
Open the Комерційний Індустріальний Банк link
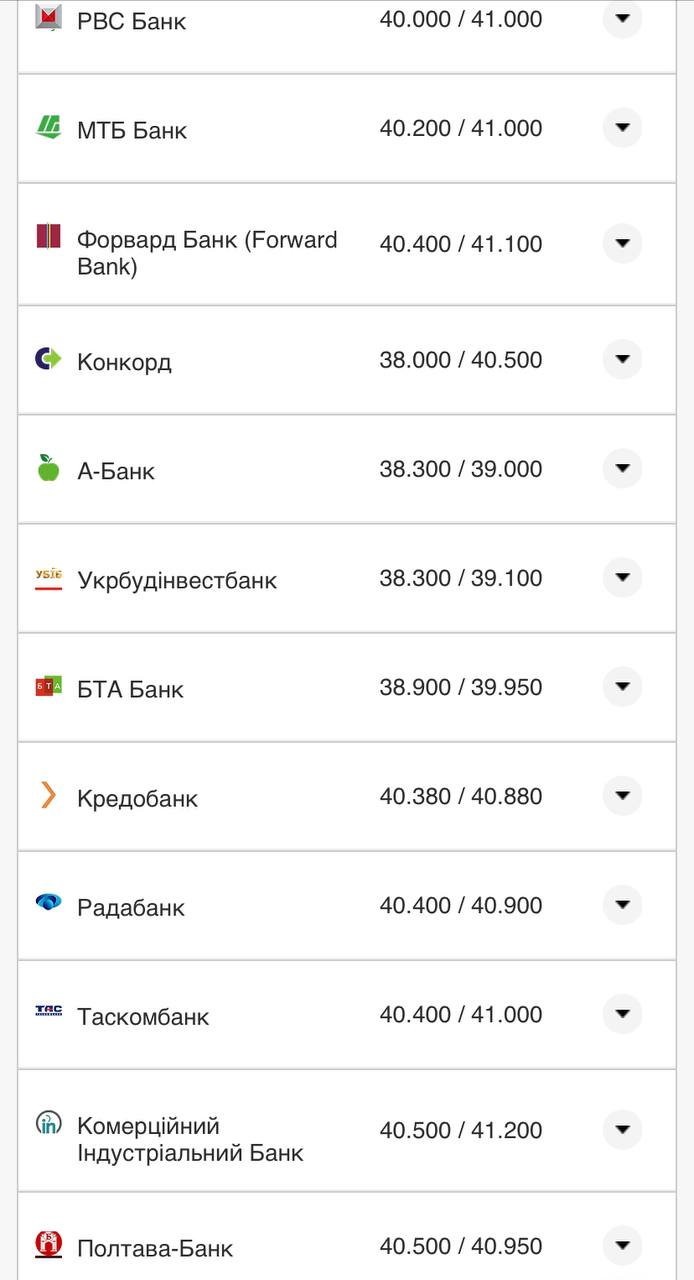tap(190, 1140)
